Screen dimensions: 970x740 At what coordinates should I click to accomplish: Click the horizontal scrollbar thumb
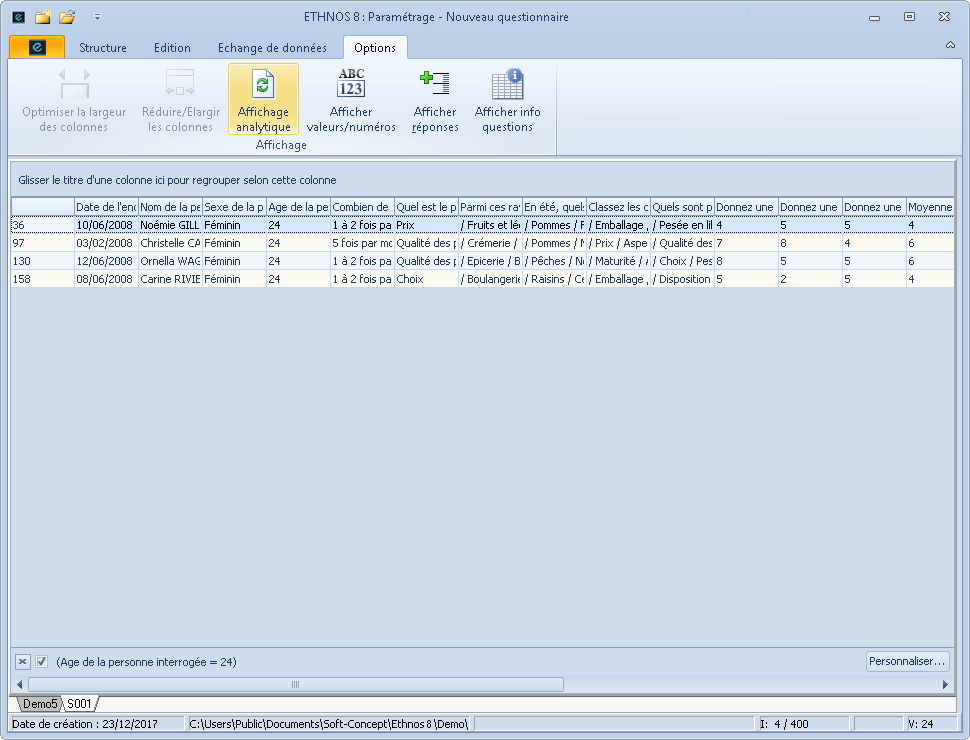(296, 684)
